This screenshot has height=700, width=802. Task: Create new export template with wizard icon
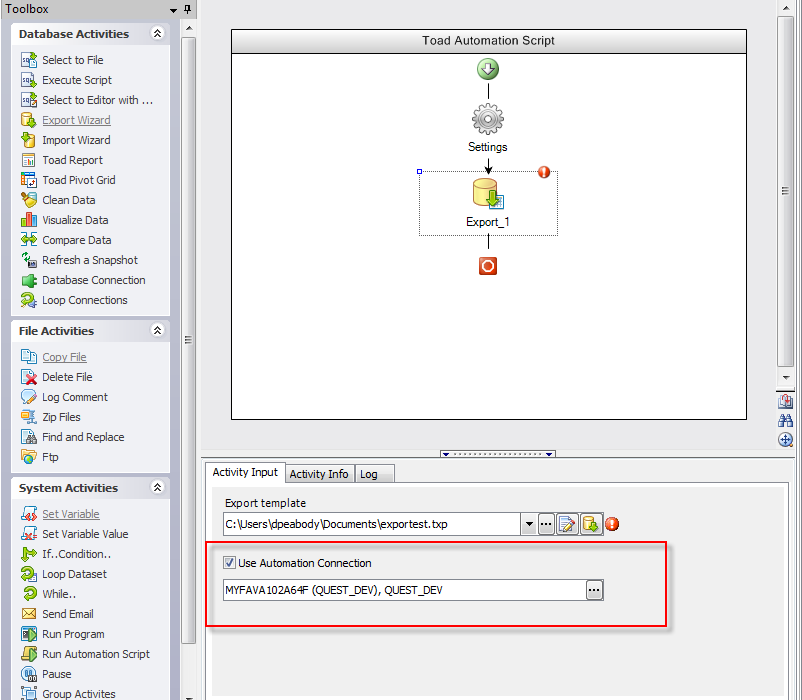pyautogui.click(x=591, y=524)
